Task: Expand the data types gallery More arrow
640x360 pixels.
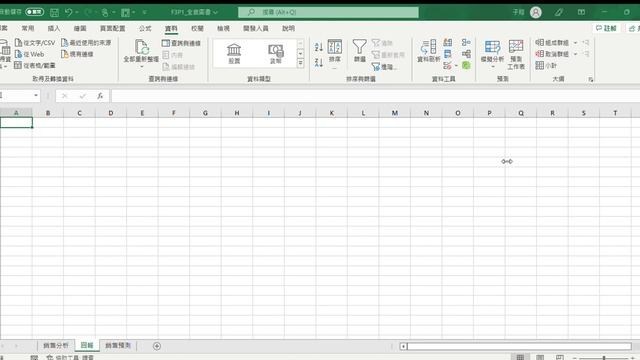Action: [300, 63]
